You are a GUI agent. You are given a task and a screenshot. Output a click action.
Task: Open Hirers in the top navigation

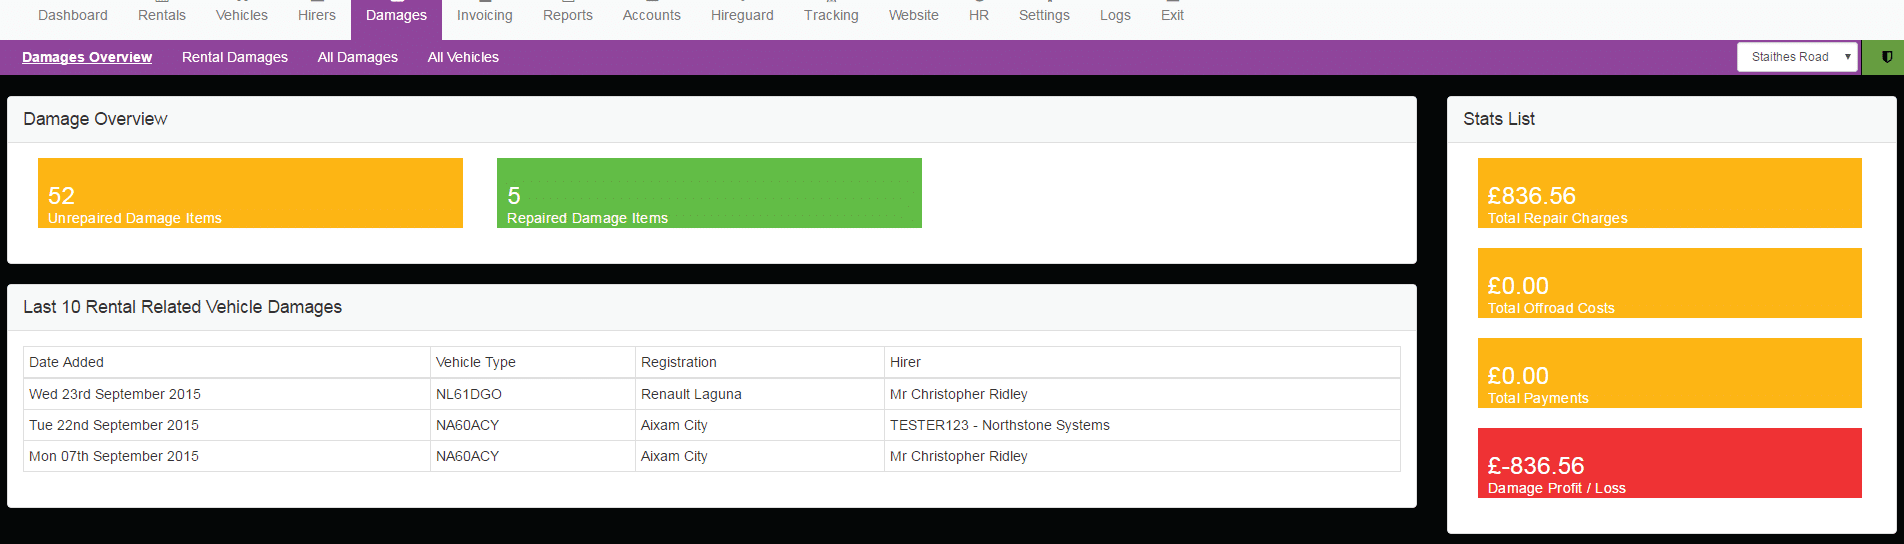tap(317, 15)
